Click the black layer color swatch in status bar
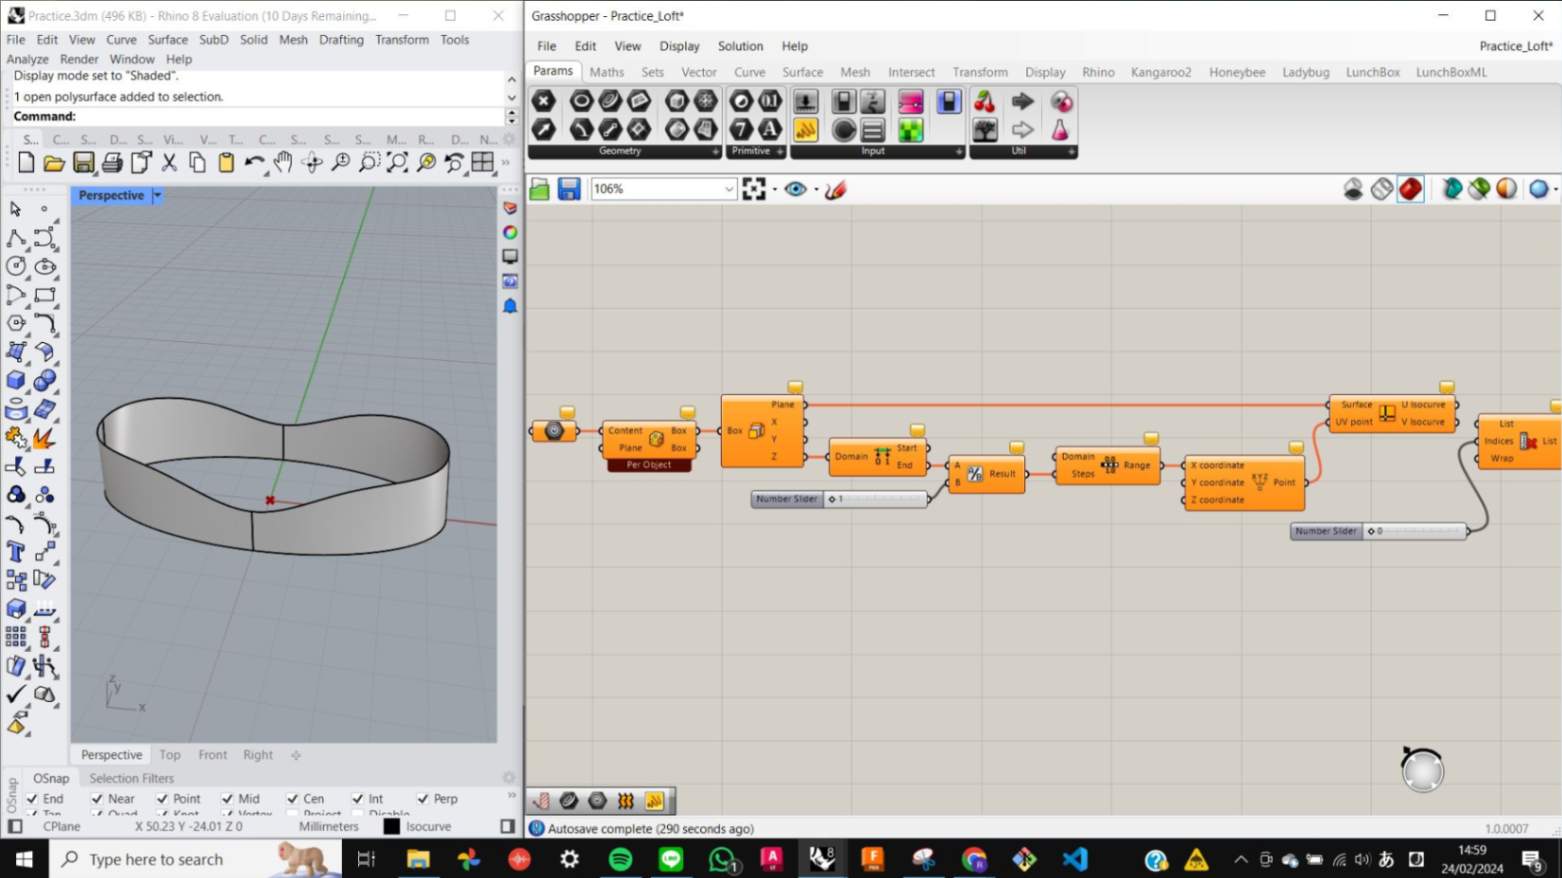This screenshot has width=1562, height=878. 392,827
